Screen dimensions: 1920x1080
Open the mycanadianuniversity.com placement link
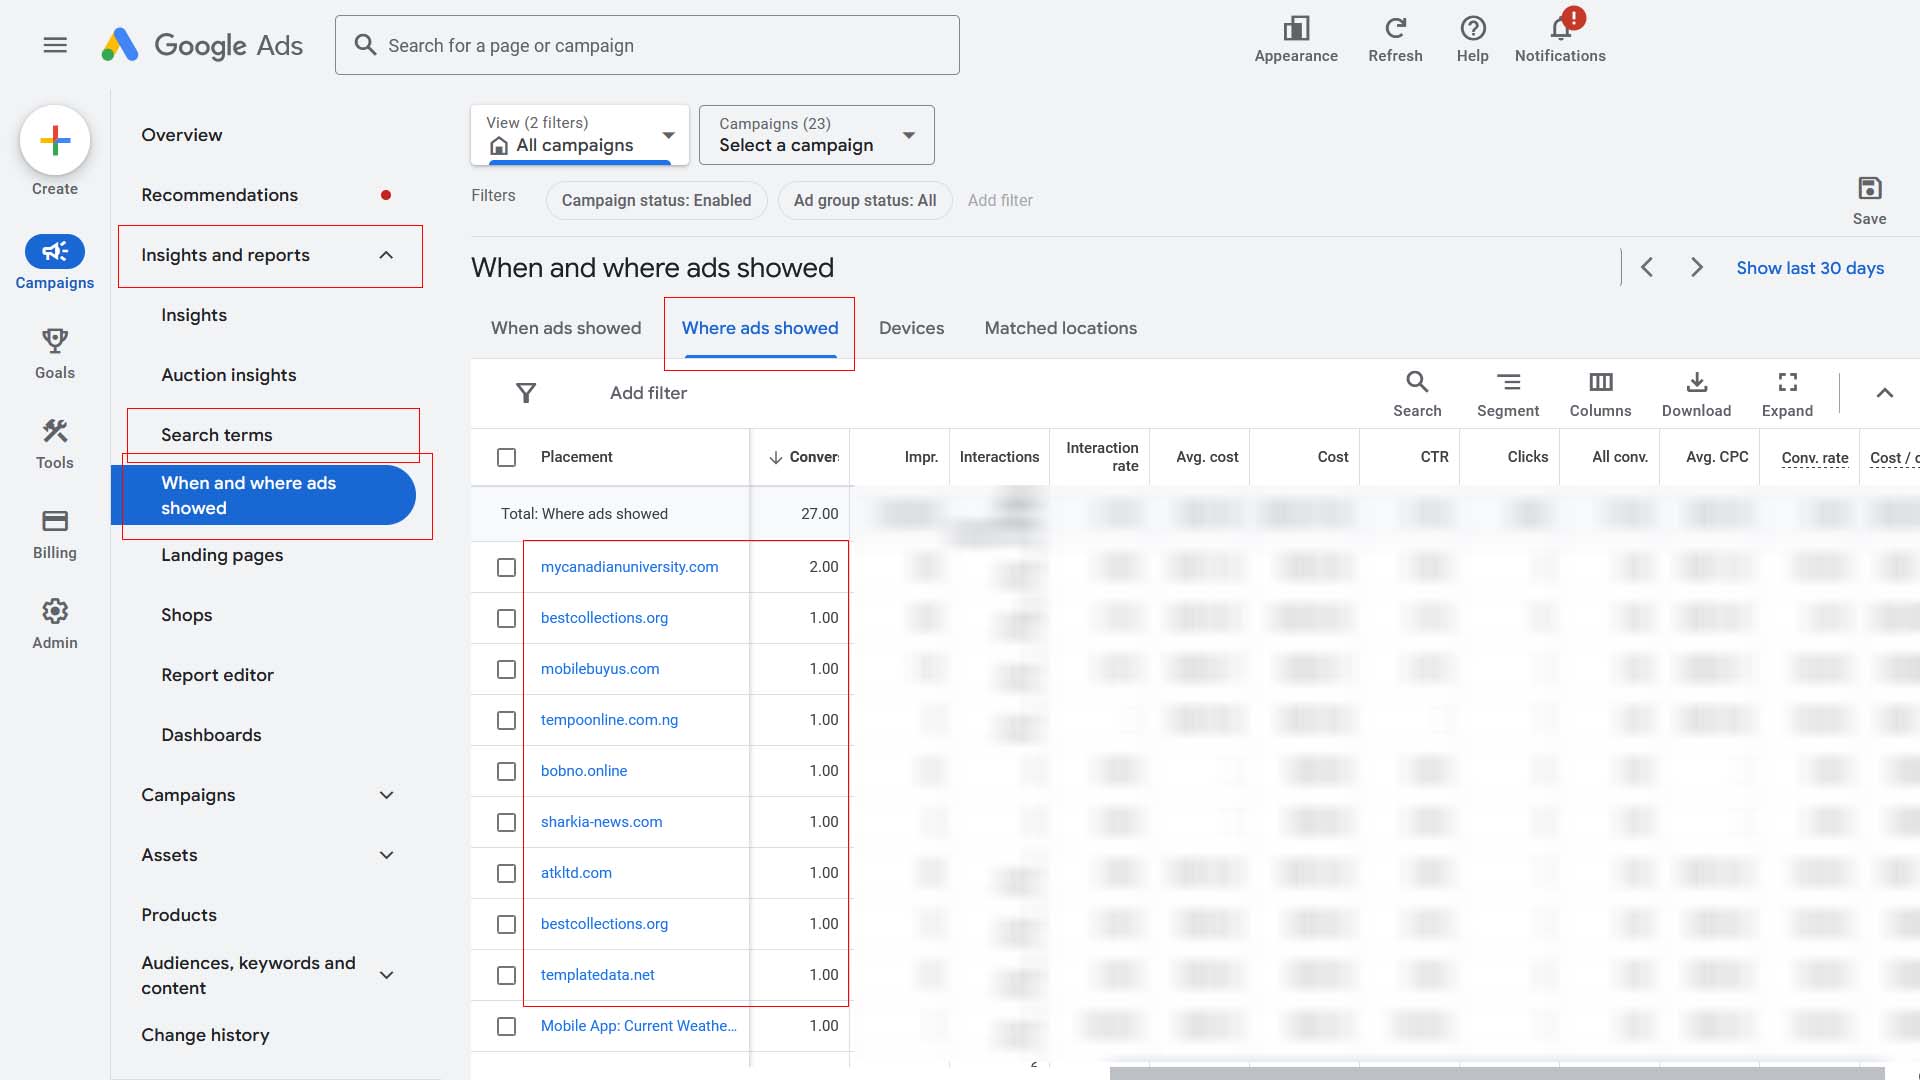(x=629, y=567)
